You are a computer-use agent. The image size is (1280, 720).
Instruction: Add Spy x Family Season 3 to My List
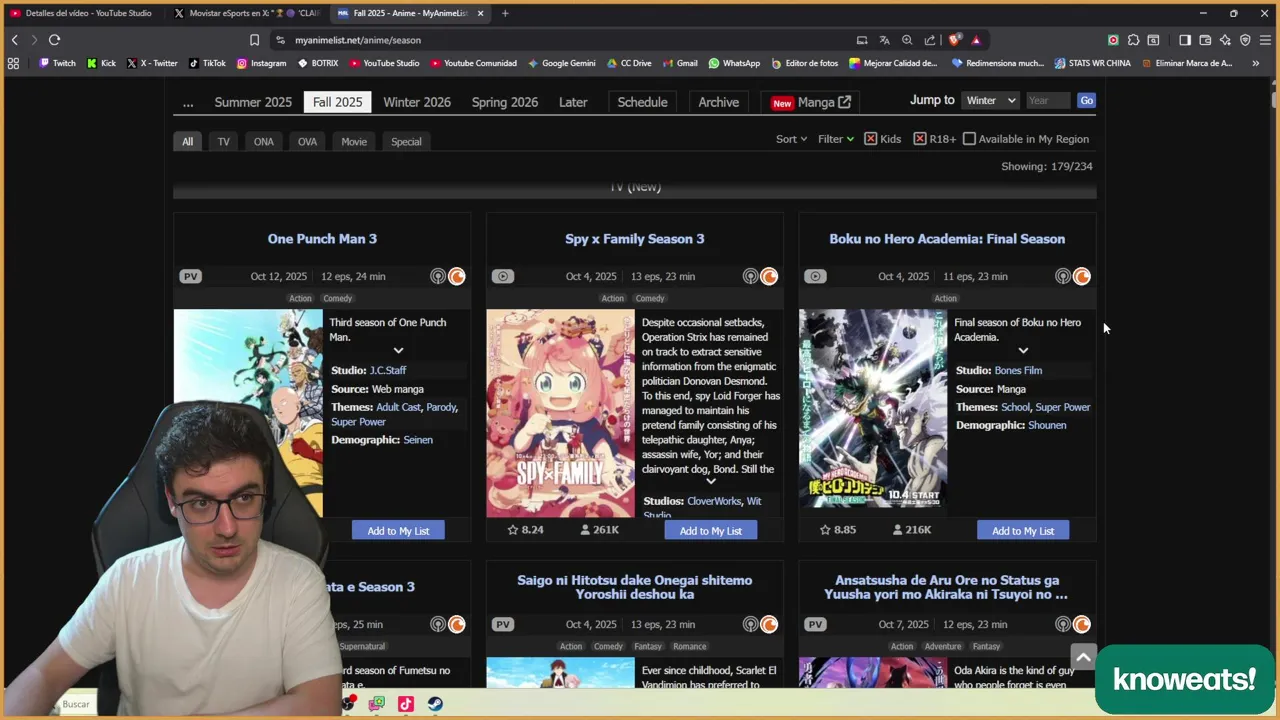pos(711,531)
